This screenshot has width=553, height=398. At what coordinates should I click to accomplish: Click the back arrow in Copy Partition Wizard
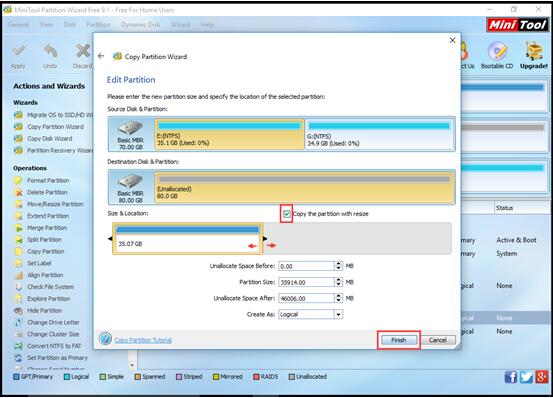click(101, 56)
